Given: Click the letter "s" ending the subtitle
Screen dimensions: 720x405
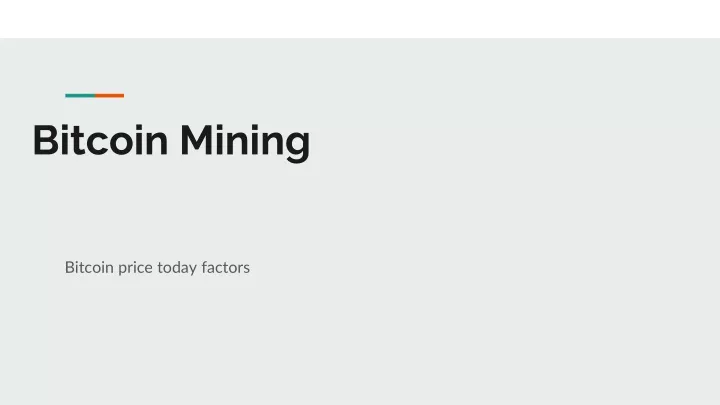Looking at the screenshot, I should [x=247, y=269].
